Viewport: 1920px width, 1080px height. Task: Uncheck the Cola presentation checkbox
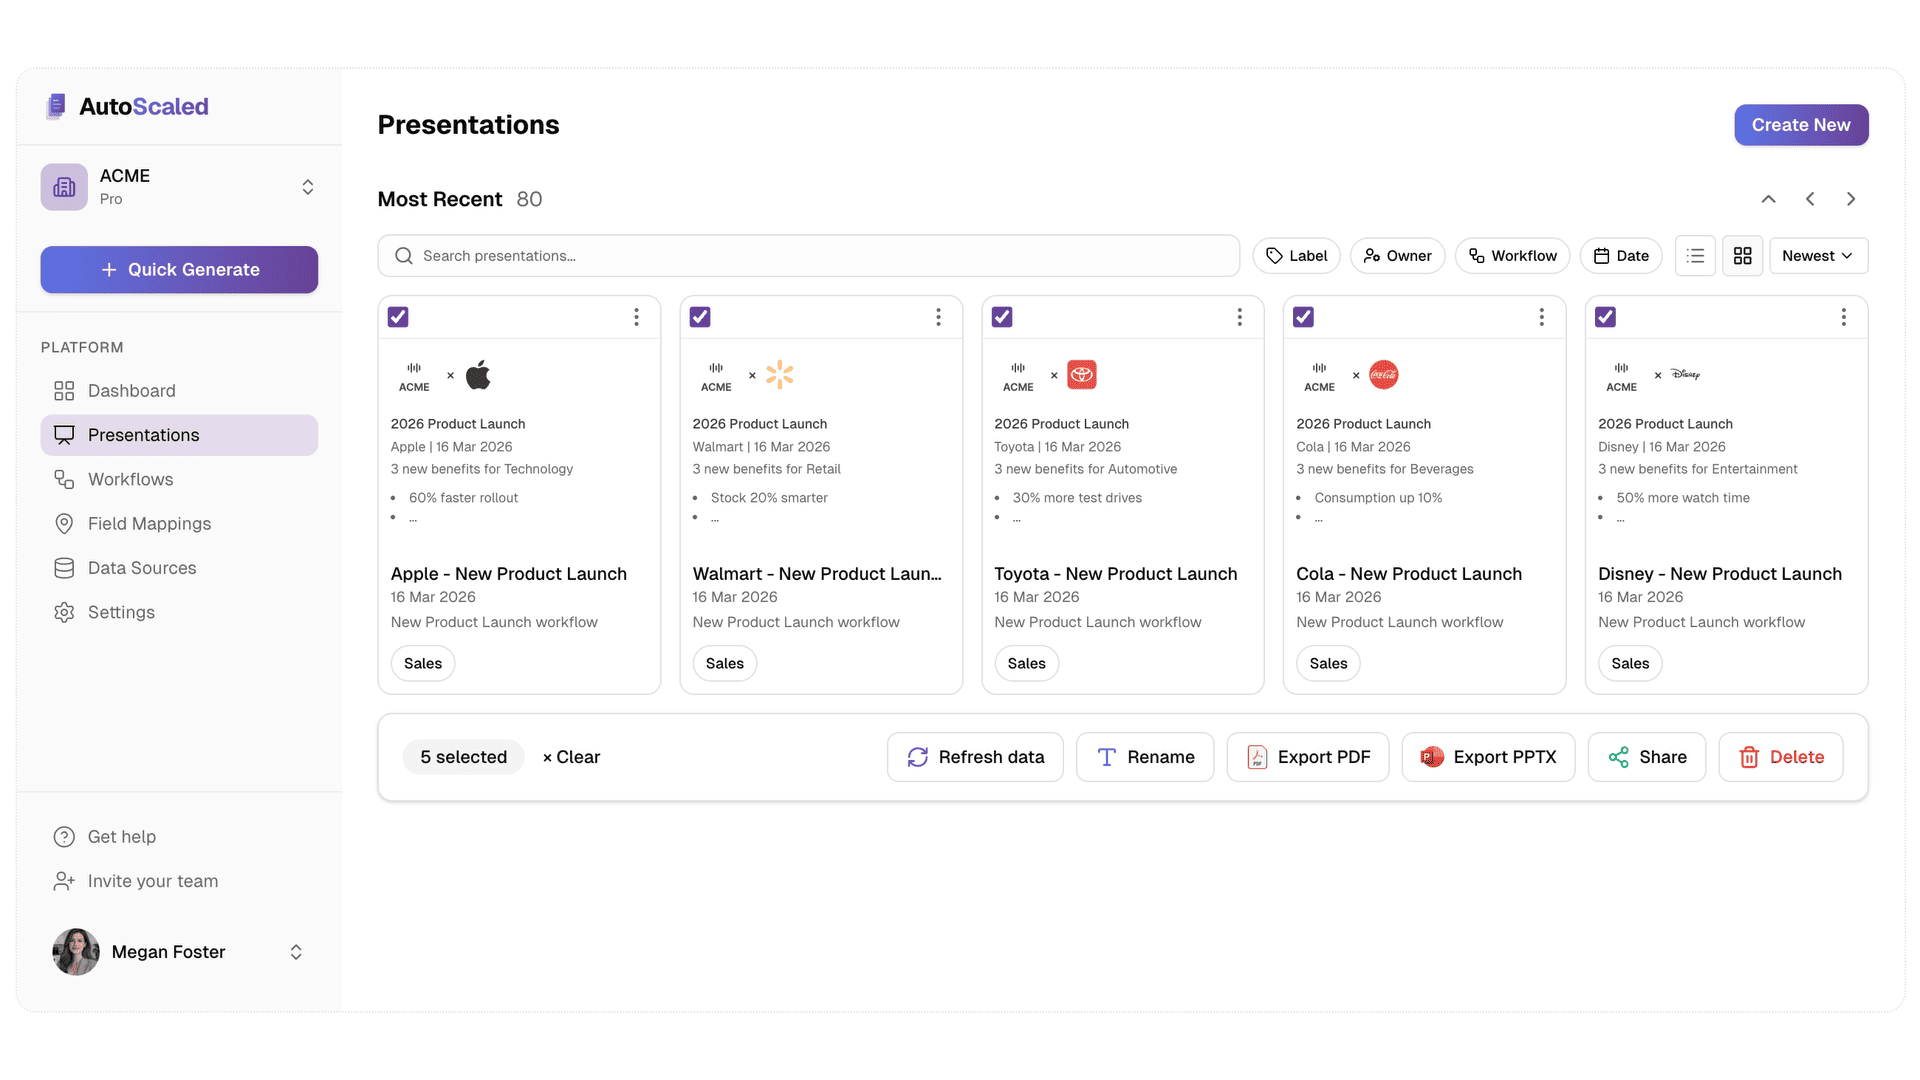[x=1303, y=317]
